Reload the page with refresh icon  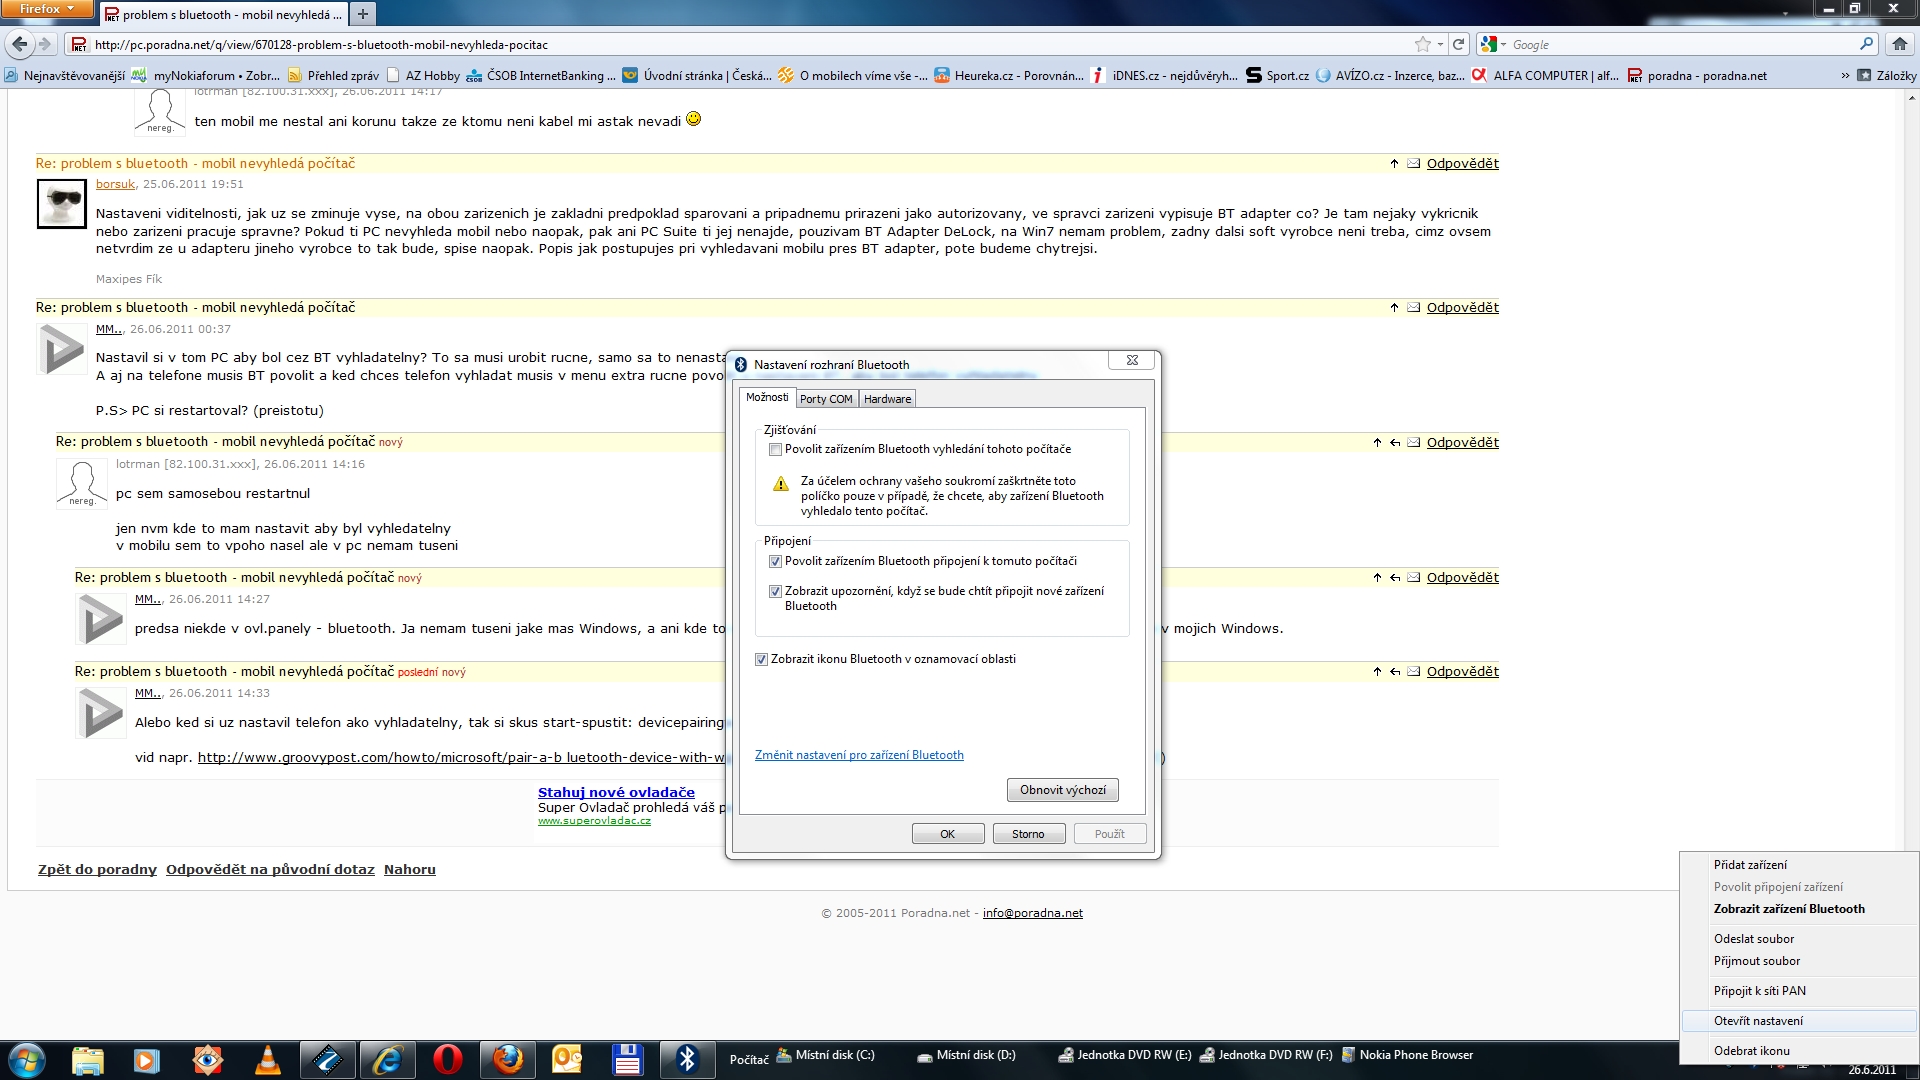click(1458, 44)
